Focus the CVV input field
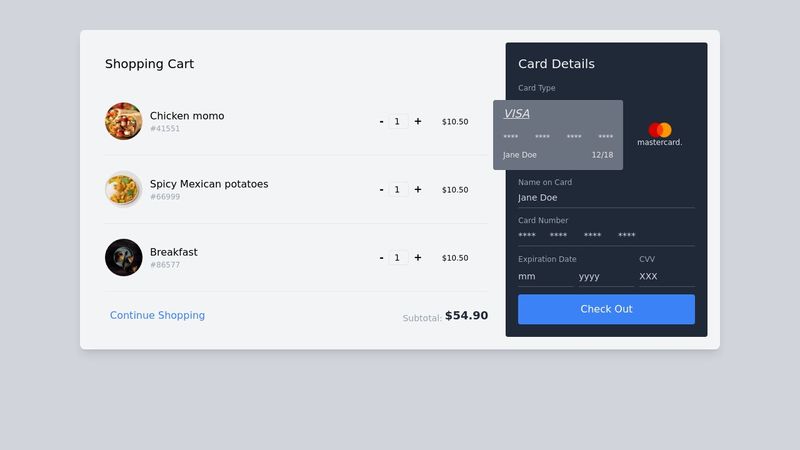This screenshot has height=450, width=800. coord(666,276)
